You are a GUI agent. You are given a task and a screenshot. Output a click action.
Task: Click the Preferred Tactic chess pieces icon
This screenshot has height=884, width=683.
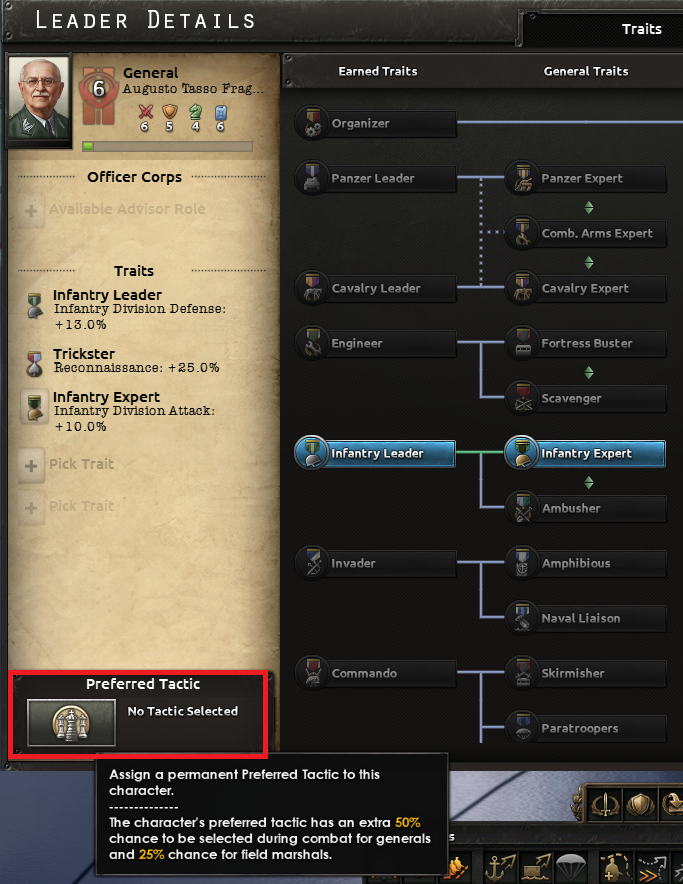coord(71,722)
